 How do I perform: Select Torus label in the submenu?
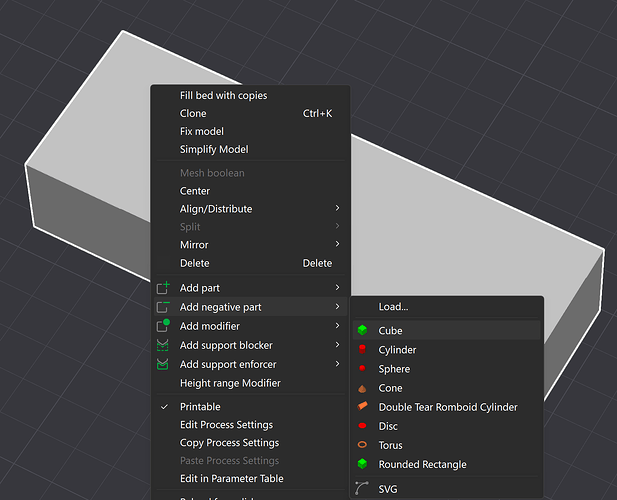[x=390, y=445]
